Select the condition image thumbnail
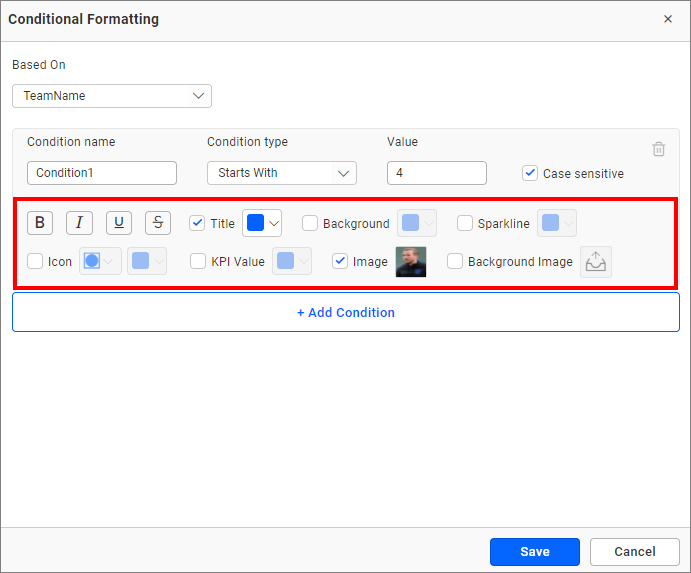This screenshot has width=691, height=573. (410, 261)
